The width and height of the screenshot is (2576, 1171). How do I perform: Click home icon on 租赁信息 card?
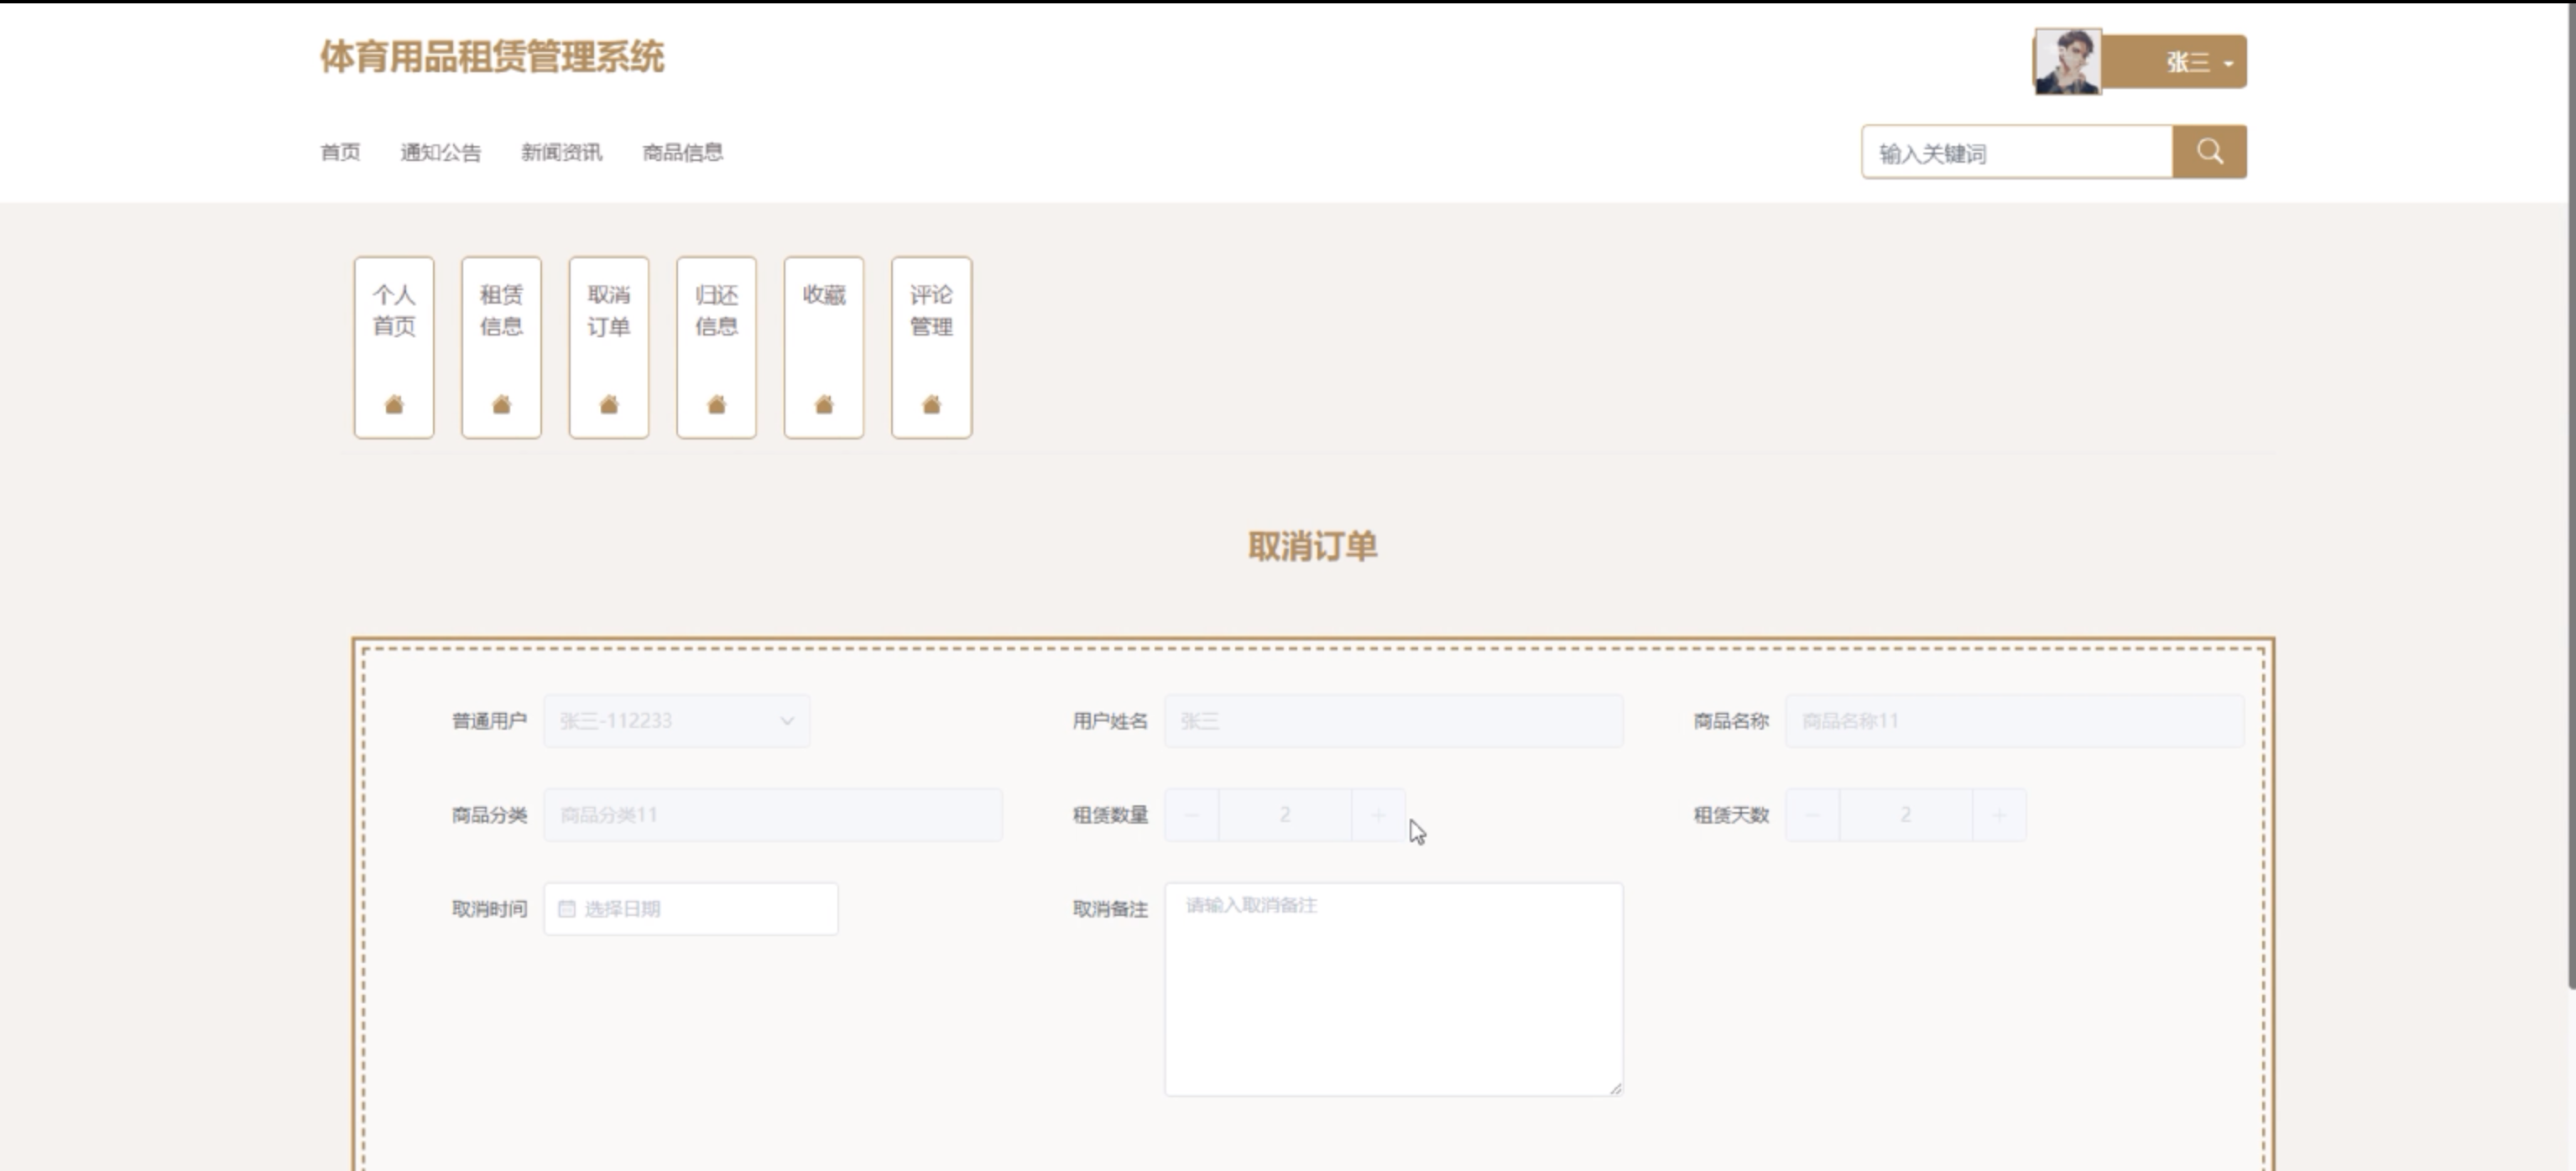[x=501, y=404]
